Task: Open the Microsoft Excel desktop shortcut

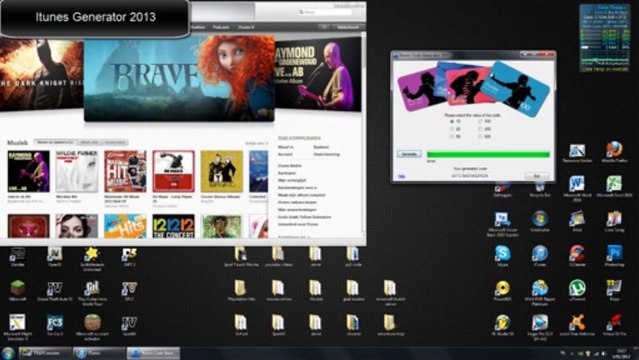Action: pos(614,186)
